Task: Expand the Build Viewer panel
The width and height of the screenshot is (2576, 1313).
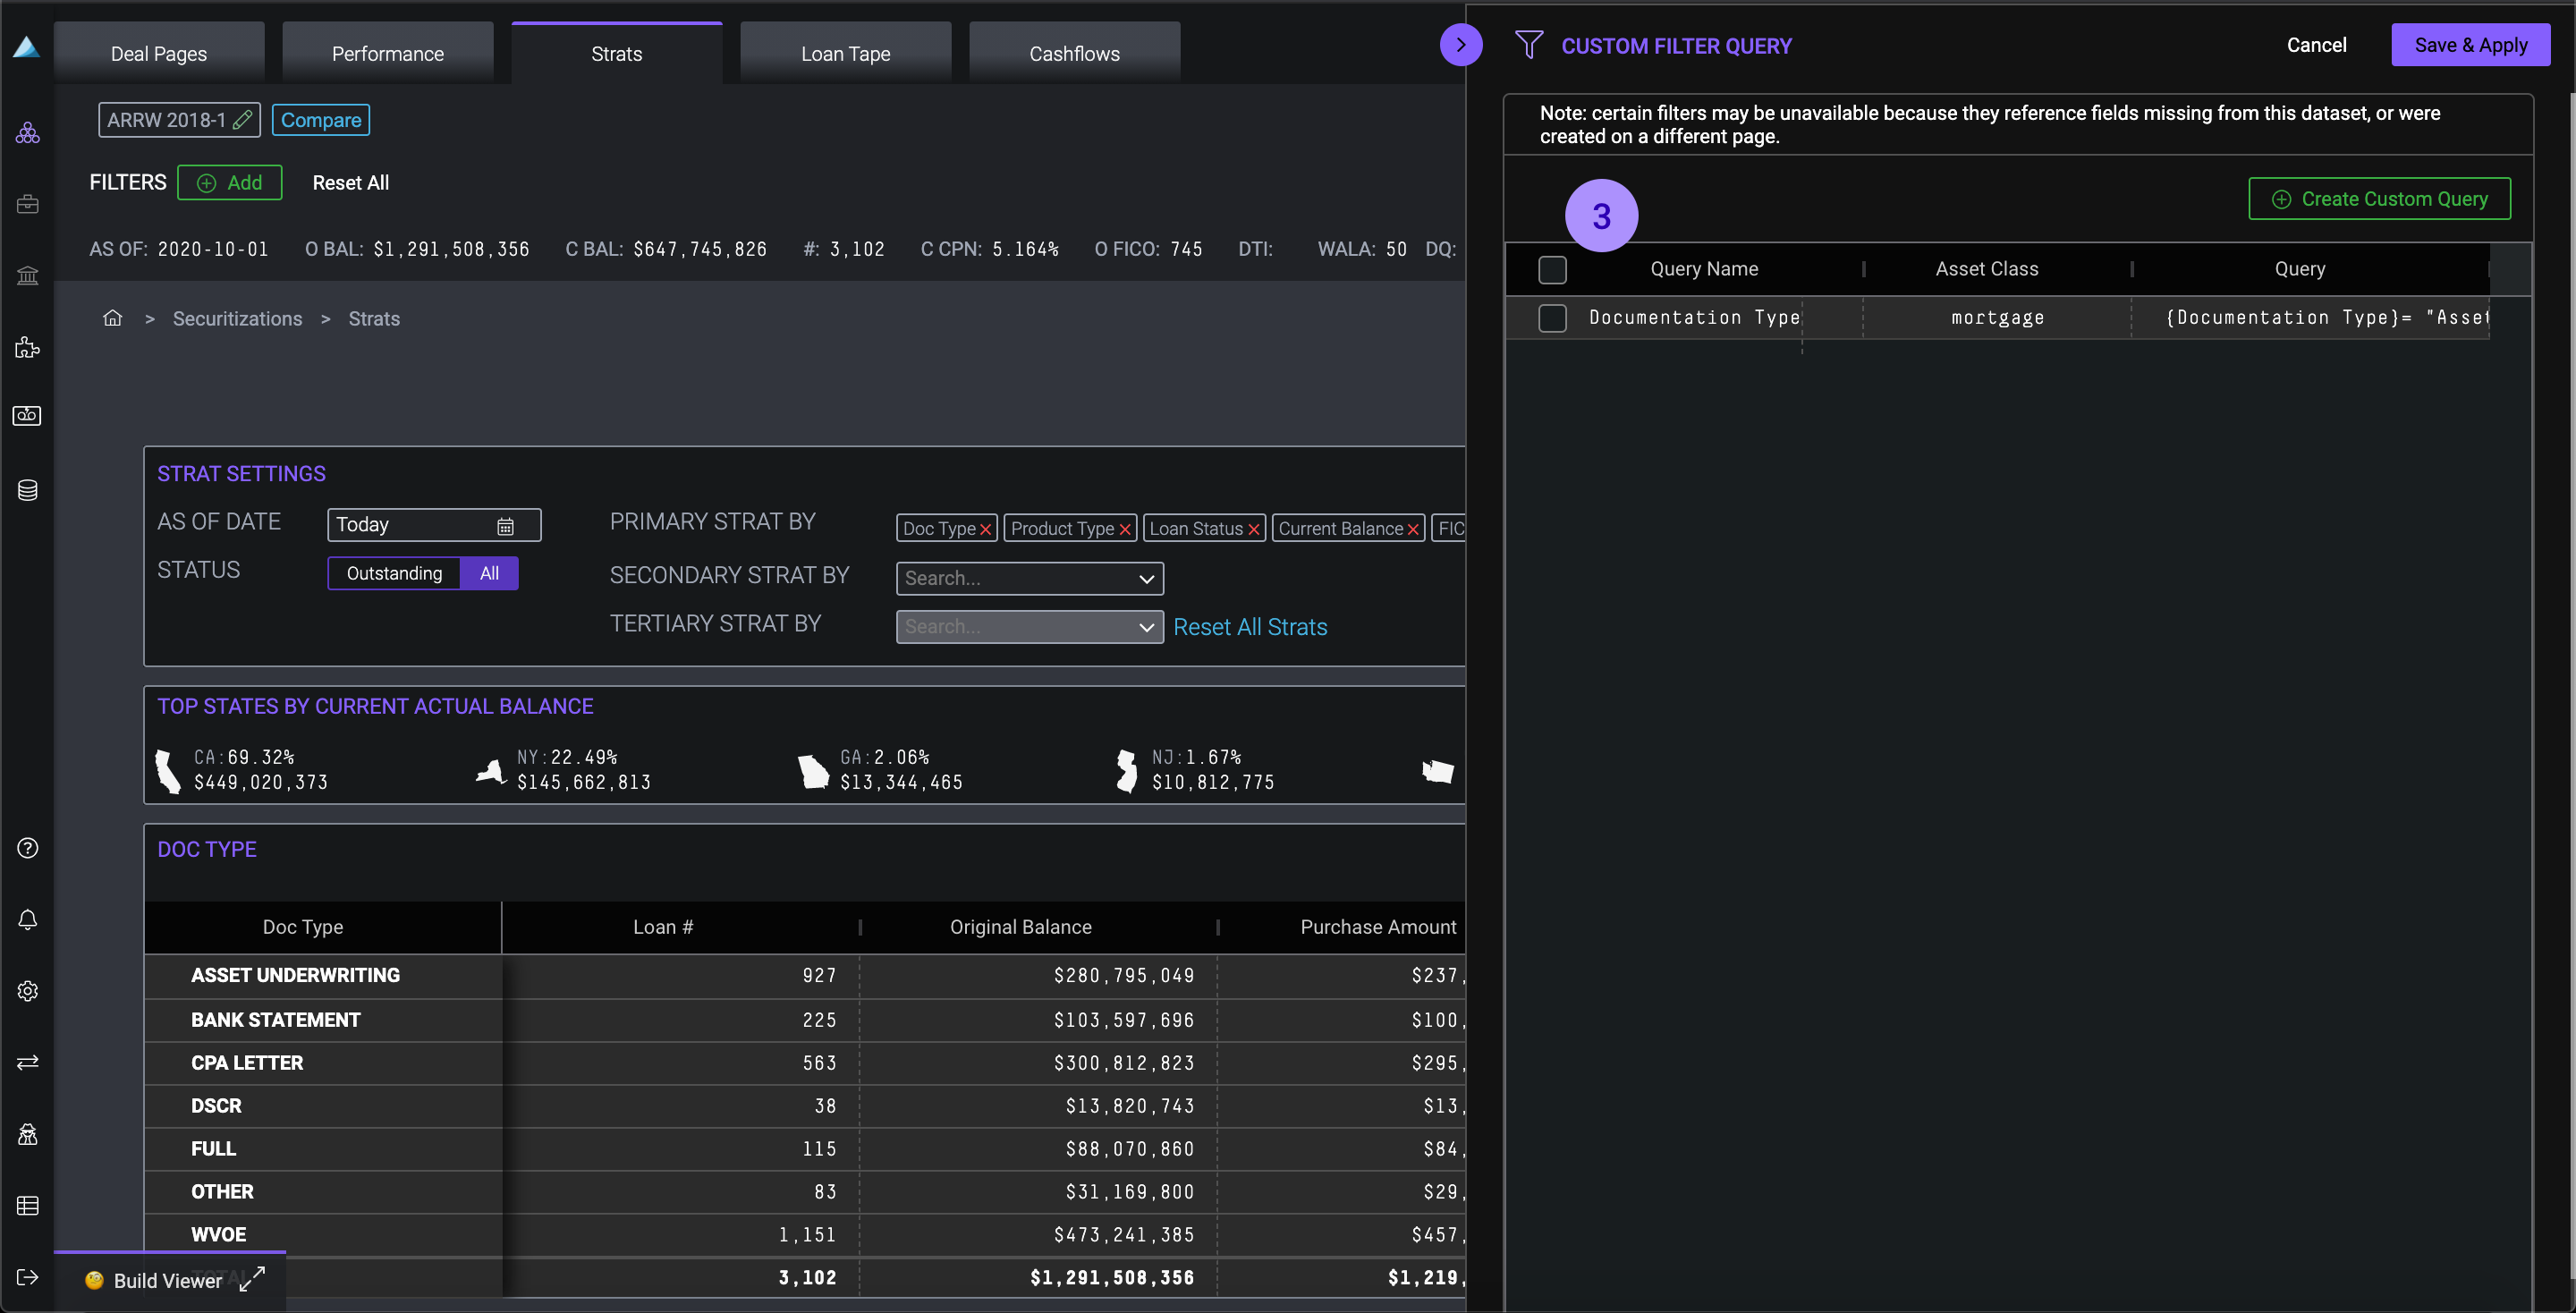Action: tap(252, 1279)
